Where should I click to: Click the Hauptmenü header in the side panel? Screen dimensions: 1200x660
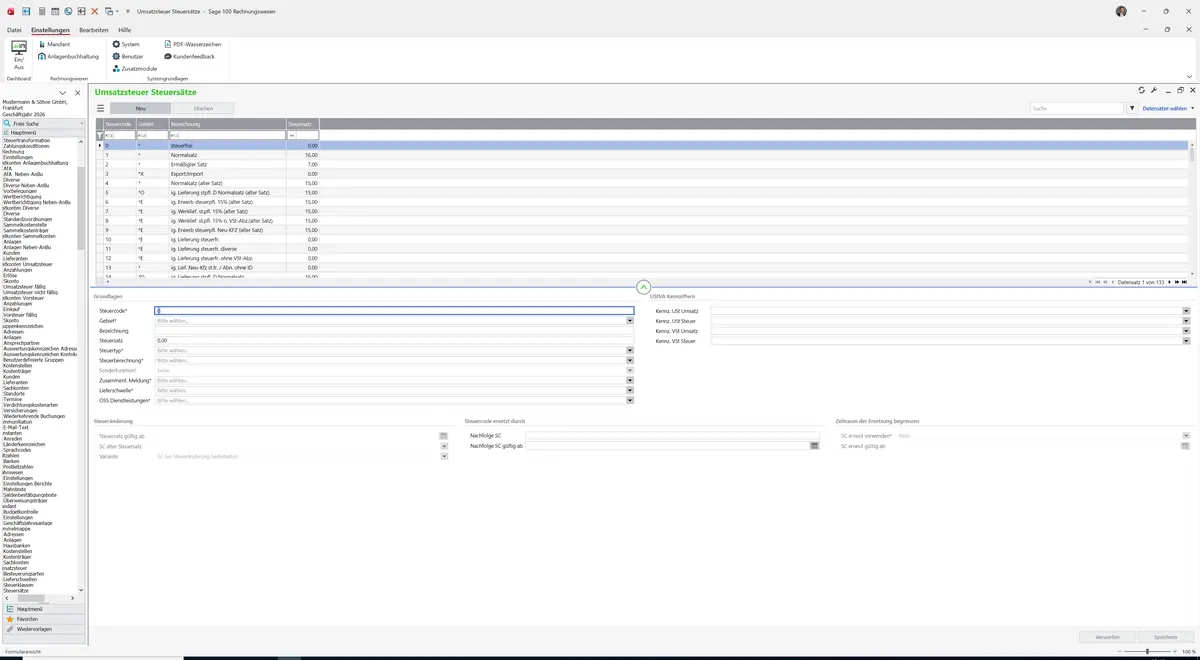pos(44,132)
